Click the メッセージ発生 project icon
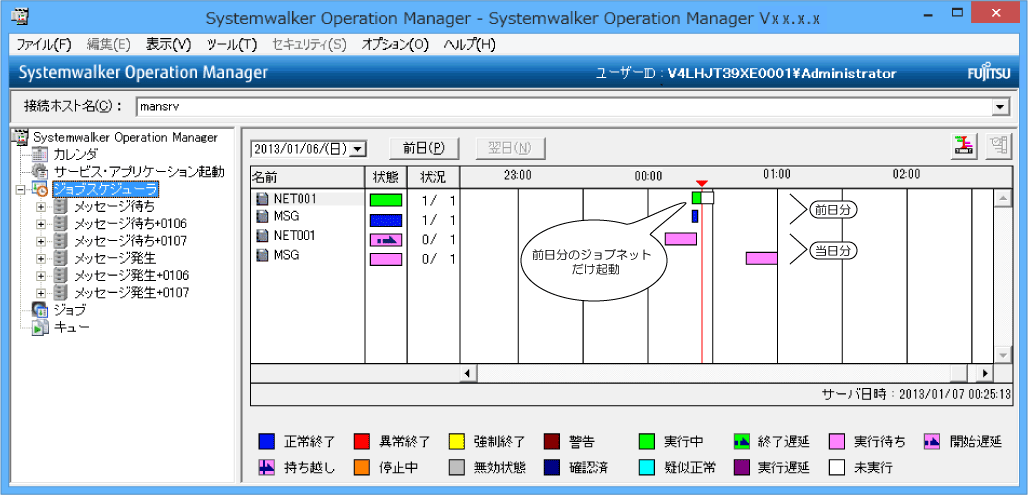This screenshot has width=1028, height=495. [x=60, y=258]
